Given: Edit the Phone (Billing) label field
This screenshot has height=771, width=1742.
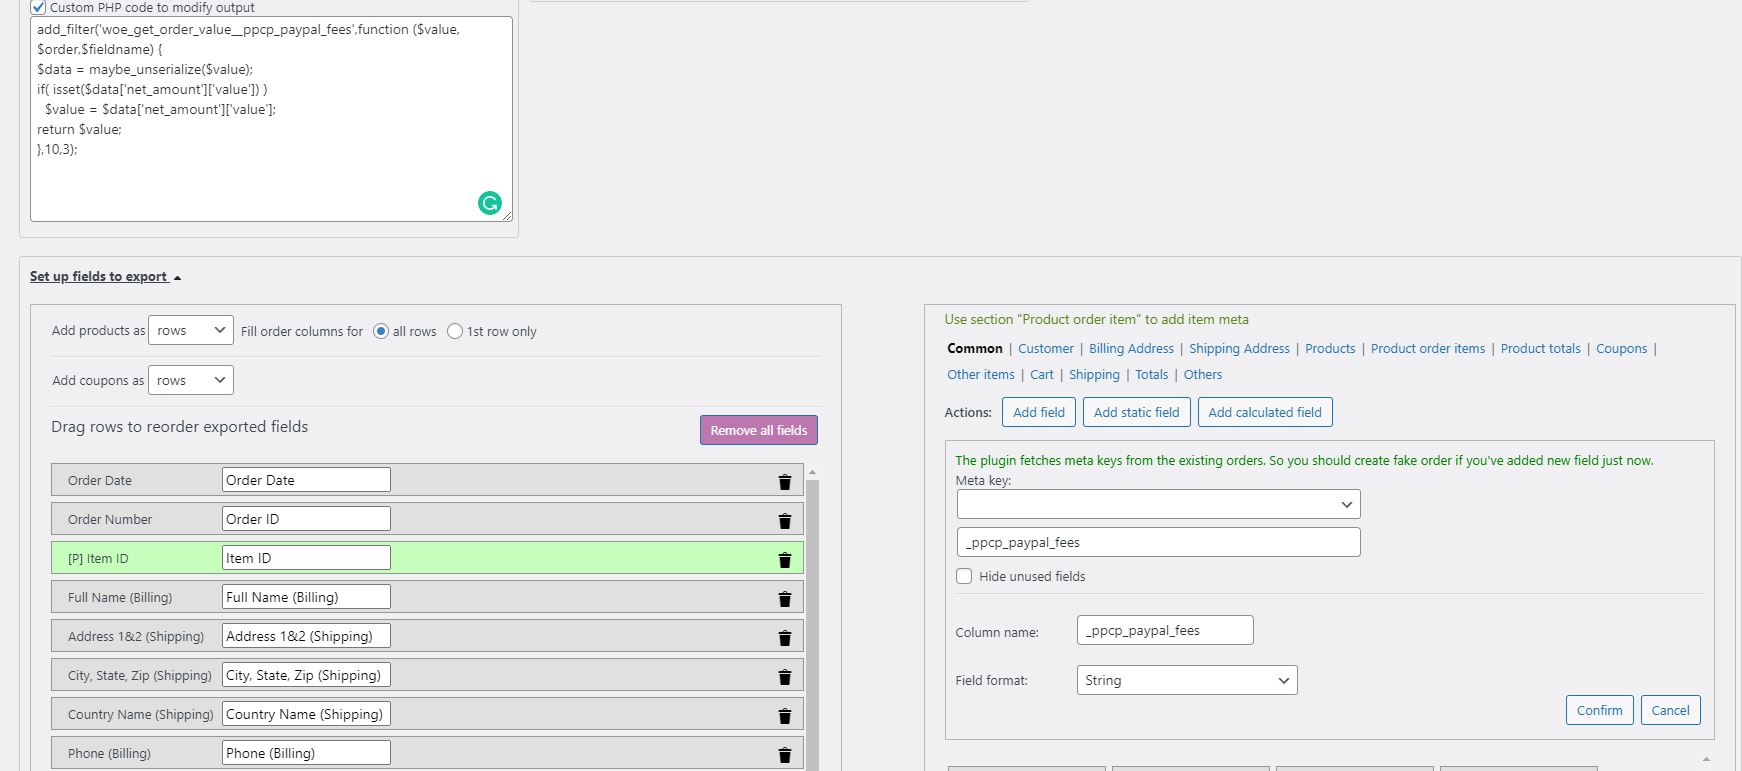Looking at the screenshot, I should 306,753.
